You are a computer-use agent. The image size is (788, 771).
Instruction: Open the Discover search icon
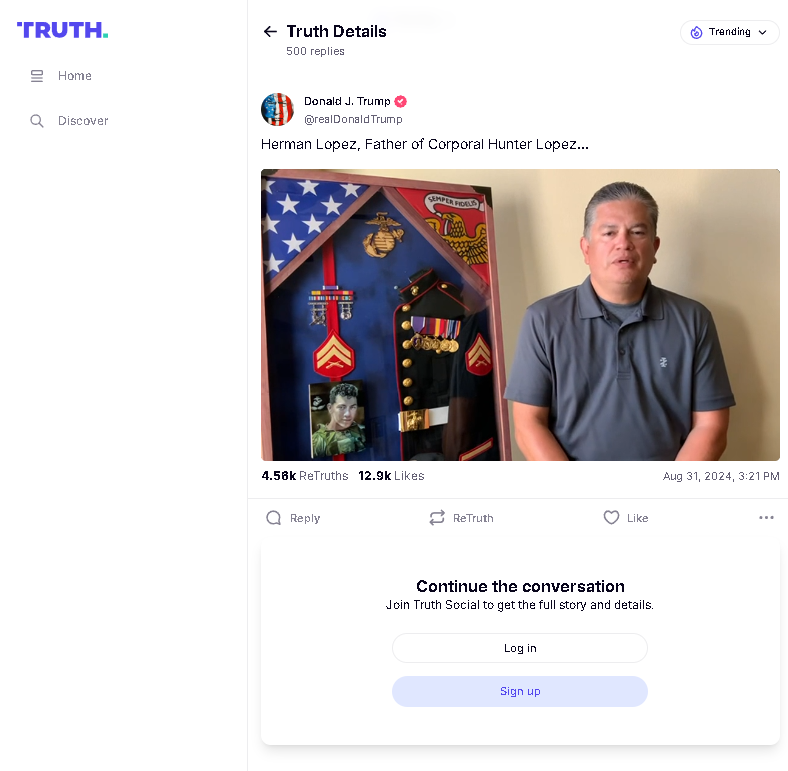37,121
